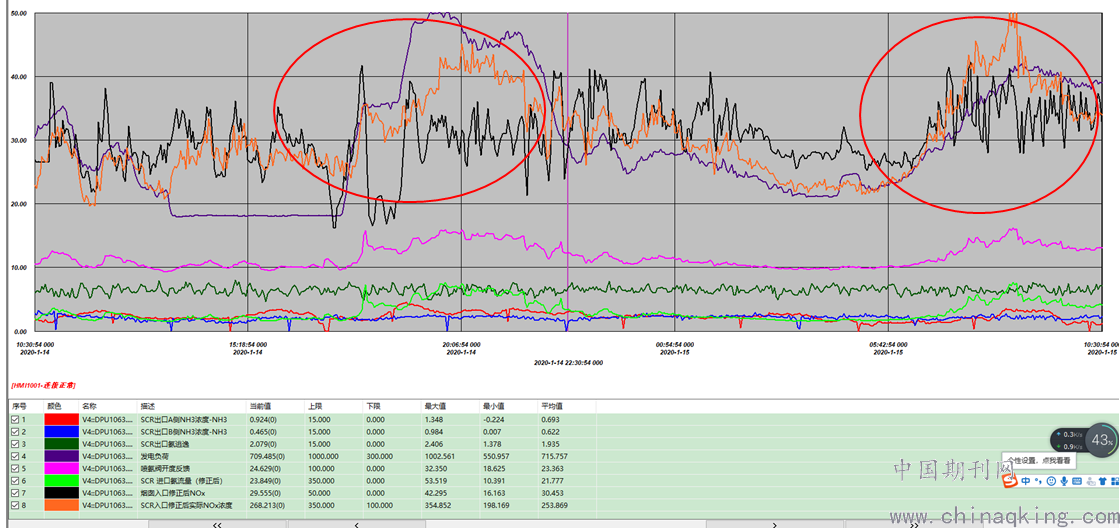Start voice input with microphone icon
1120x528 pixels.
coord(1064,481)
